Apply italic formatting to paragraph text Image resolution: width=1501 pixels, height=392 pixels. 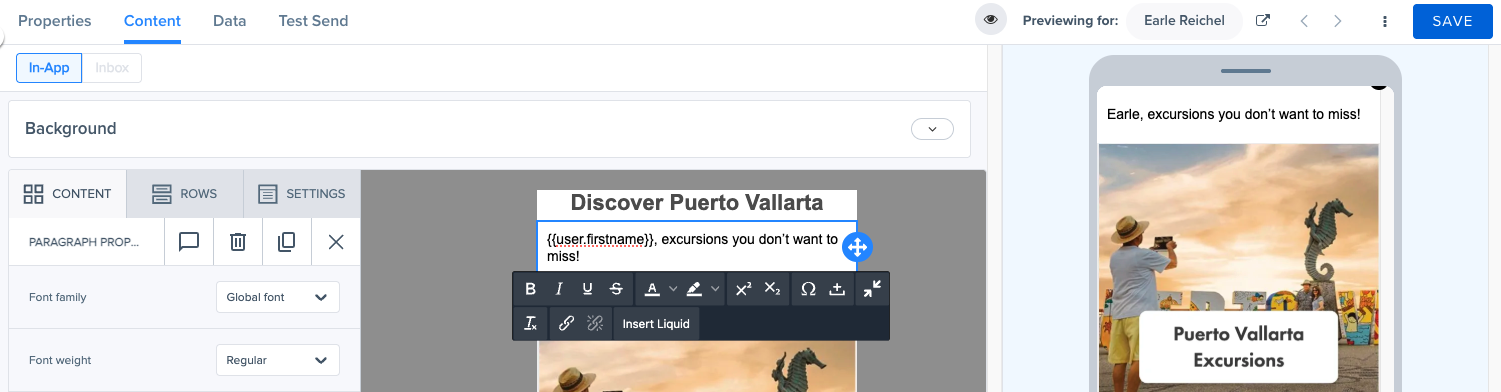click(559, 289)
